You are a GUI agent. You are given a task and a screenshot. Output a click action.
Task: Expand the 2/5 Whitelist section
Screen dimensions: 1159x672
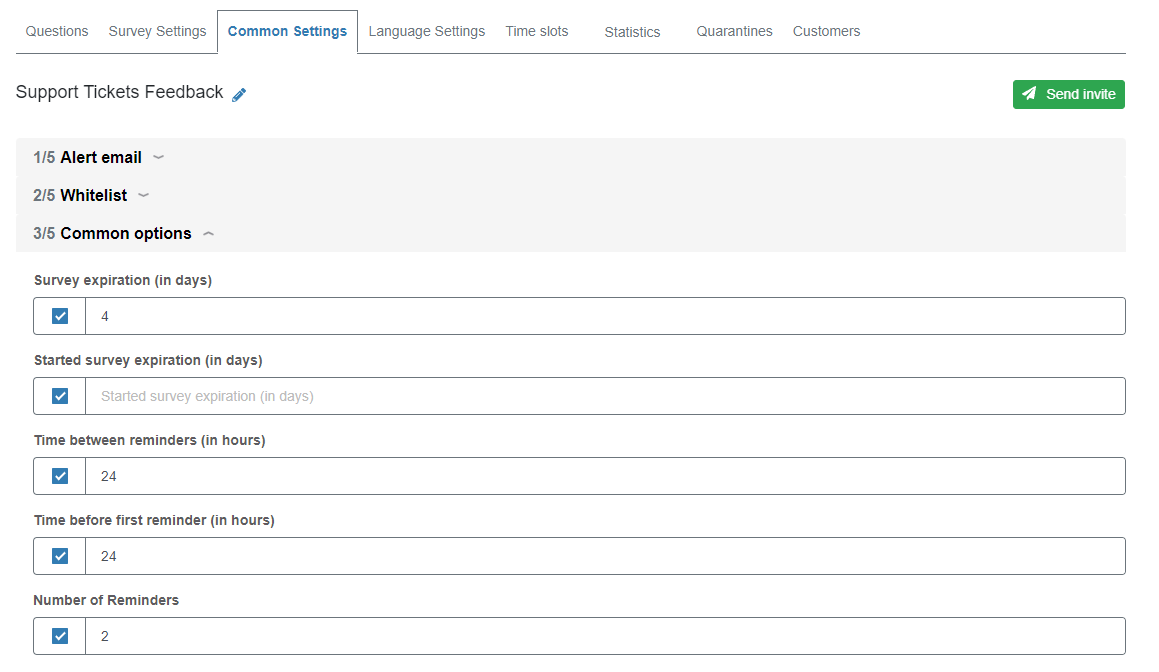[571, 195]
